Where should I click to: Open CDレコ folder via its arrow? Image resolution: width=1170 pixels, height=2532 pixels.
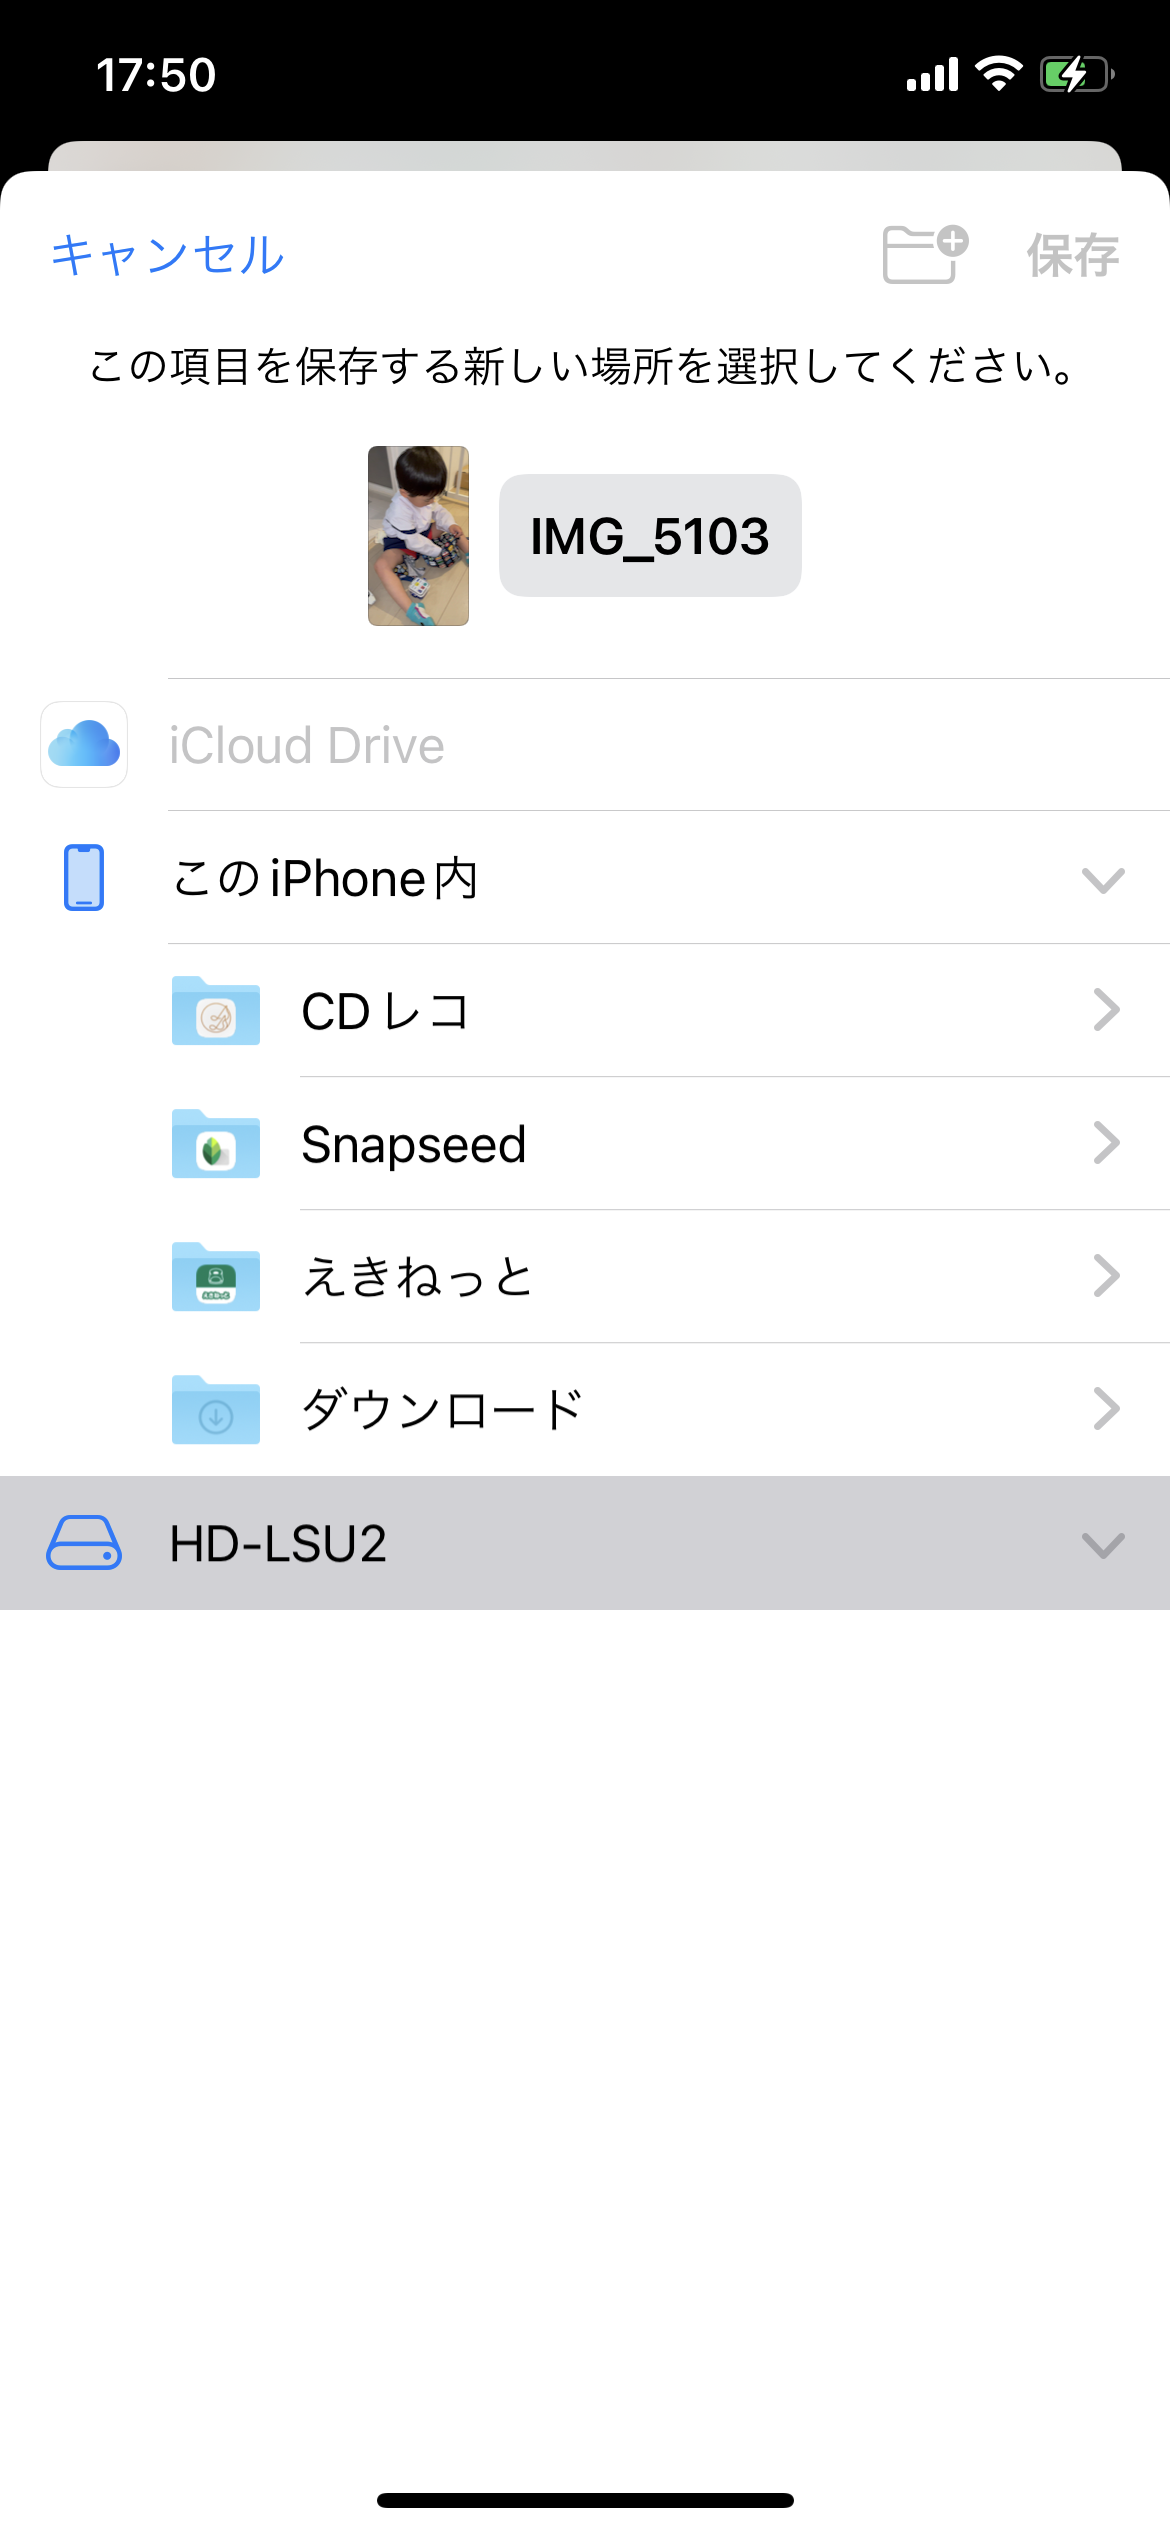(x=1106, y=1010)
